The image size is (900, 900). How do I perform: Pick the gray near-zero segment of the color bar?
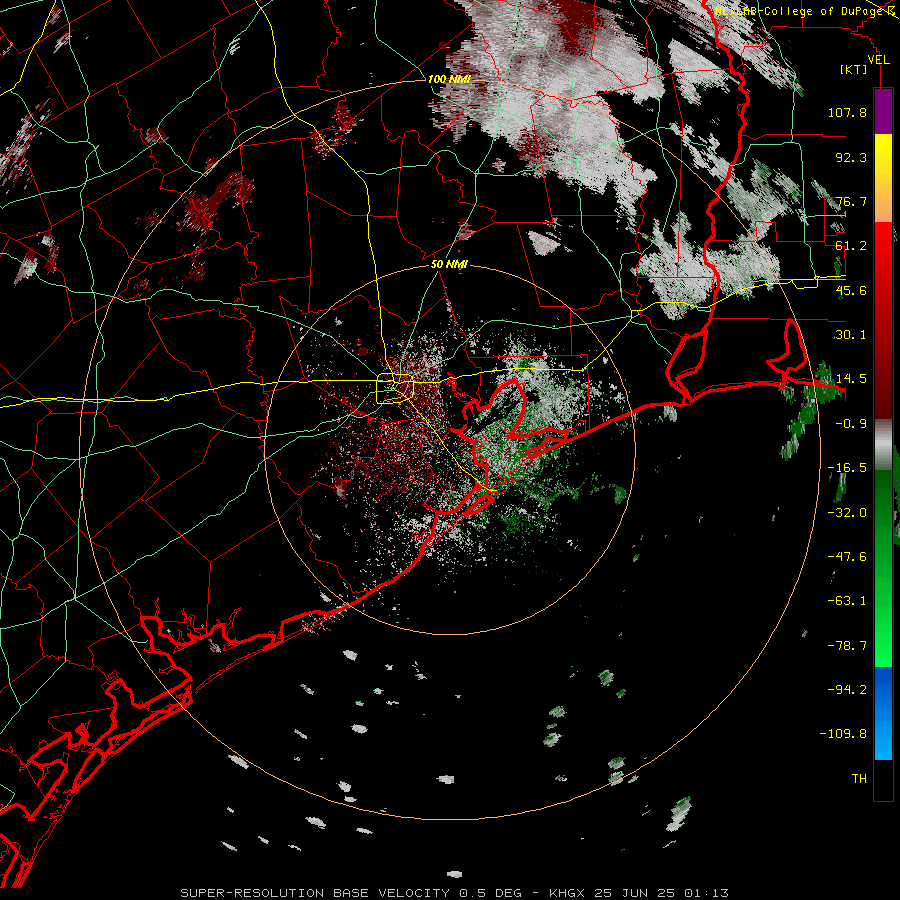click(x=883, y=444)
